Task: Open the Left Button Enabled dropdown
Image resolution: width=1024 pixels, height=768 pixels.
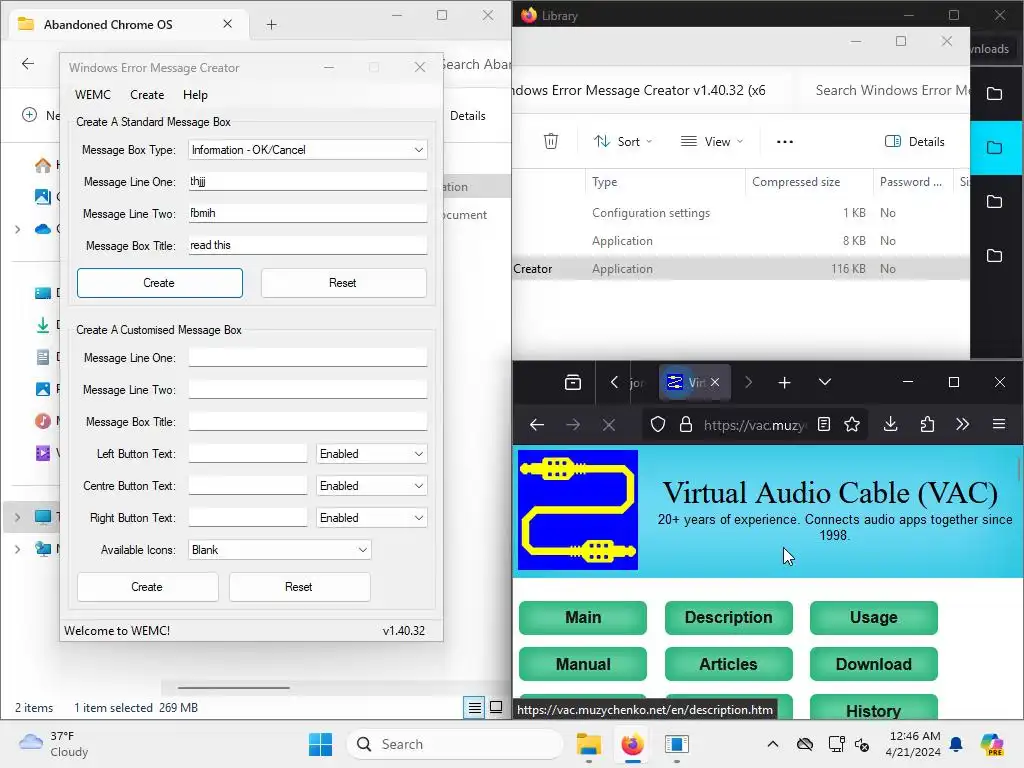Action: pyautogui.click(x=371, y=454)
